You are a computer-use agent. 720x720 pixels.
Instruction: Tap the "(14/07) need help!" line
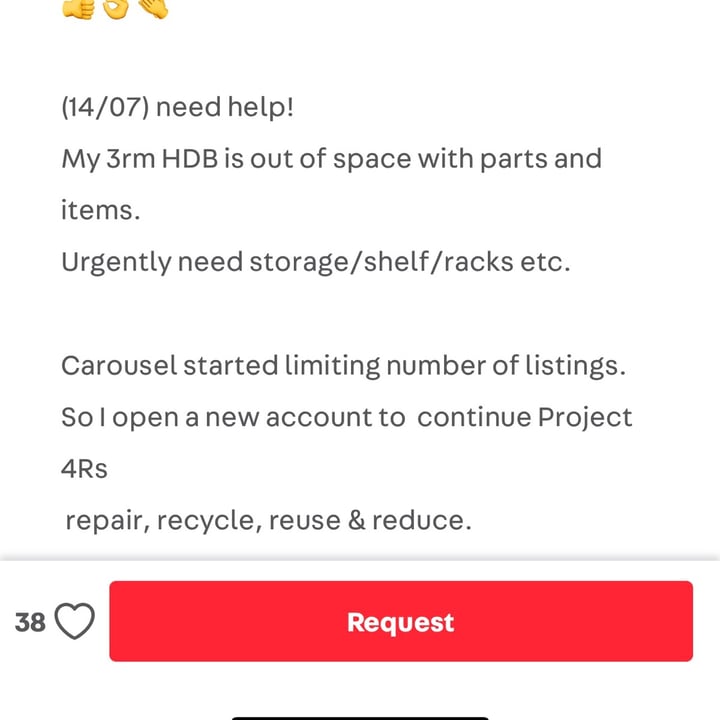coord(177,108)
